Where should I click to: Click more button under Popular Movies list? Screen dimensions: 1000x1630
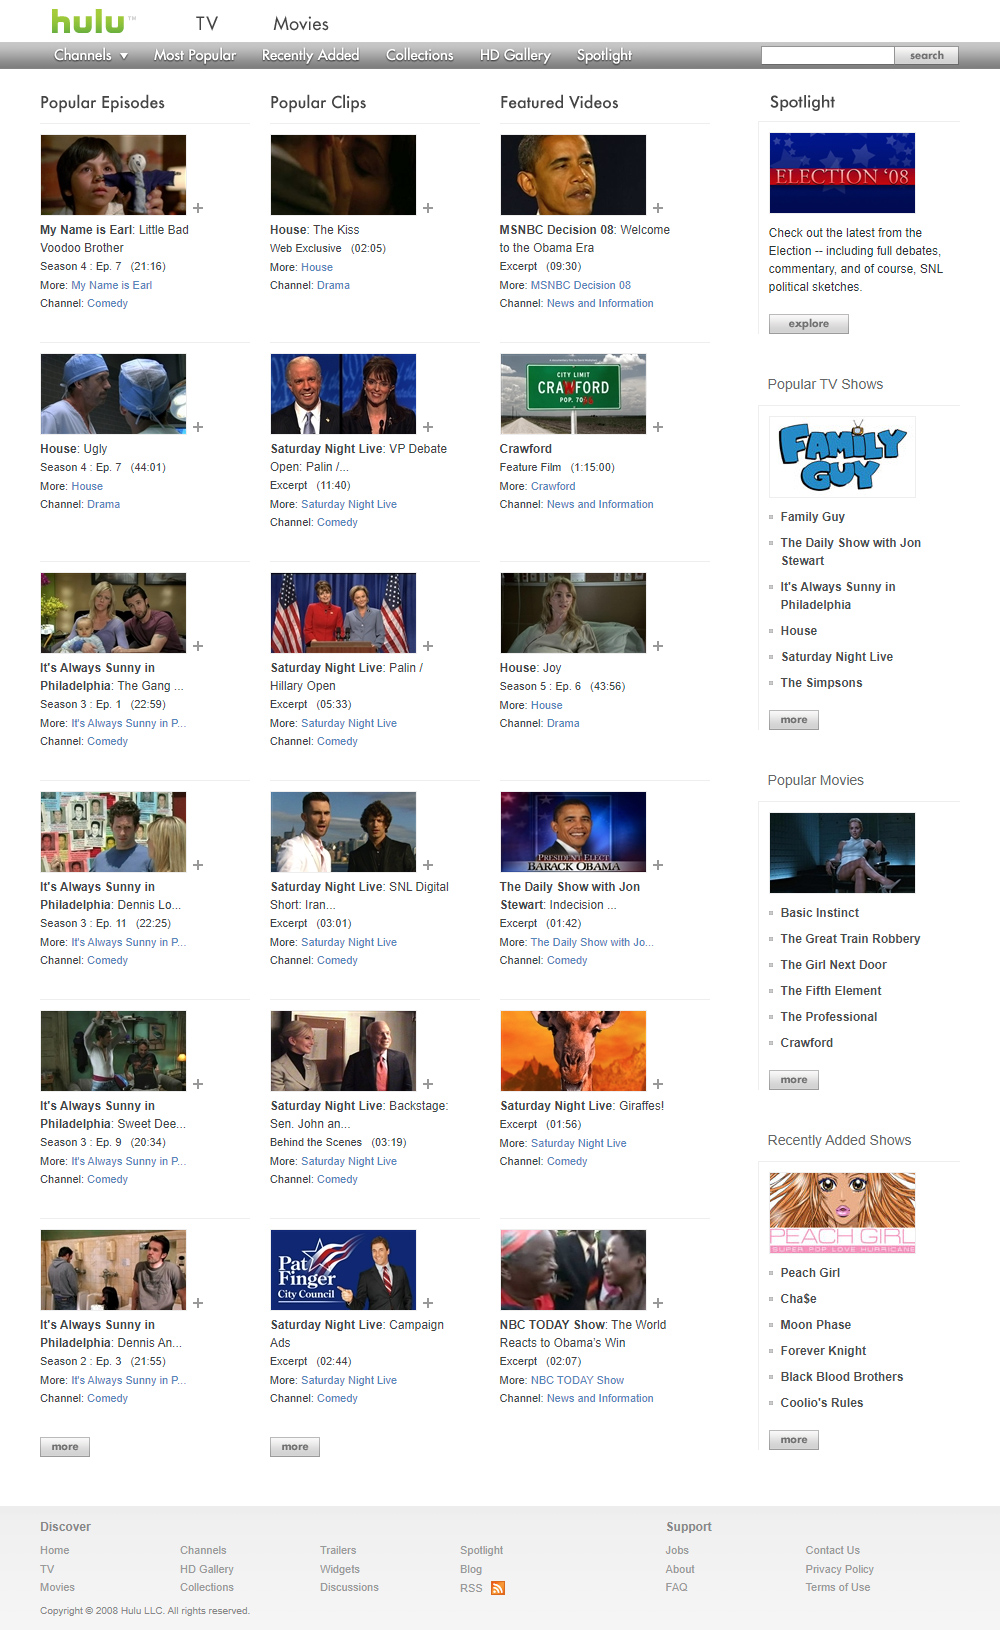click(x=794, y=1080)
